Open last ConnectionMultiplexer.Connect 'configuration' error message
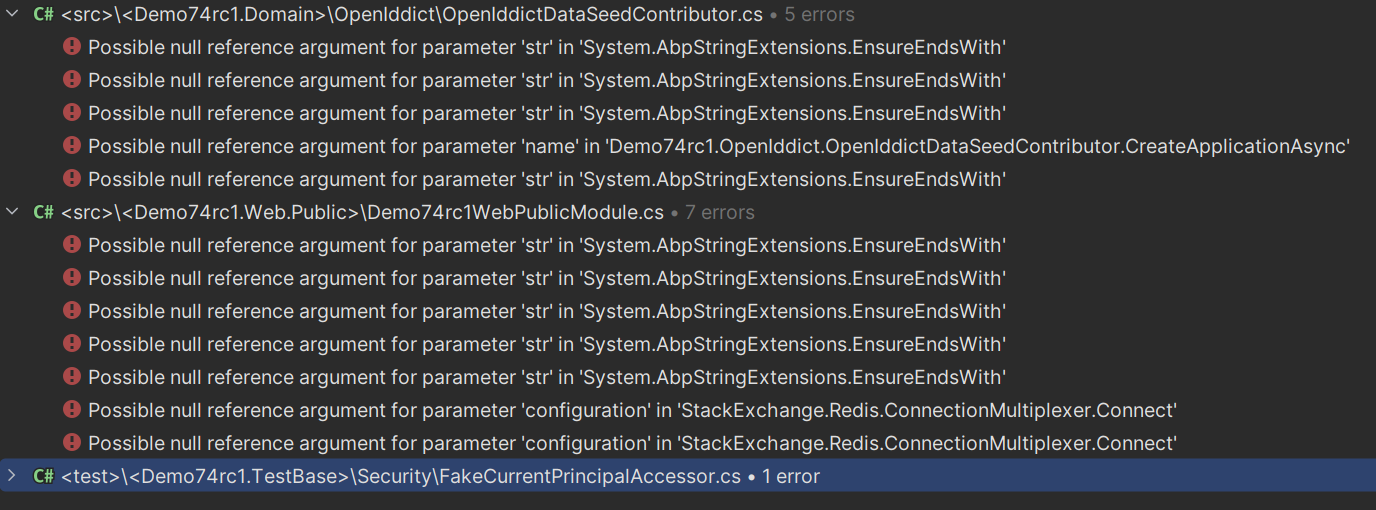This screenshot has height=510, width=1376. point(632,443)
